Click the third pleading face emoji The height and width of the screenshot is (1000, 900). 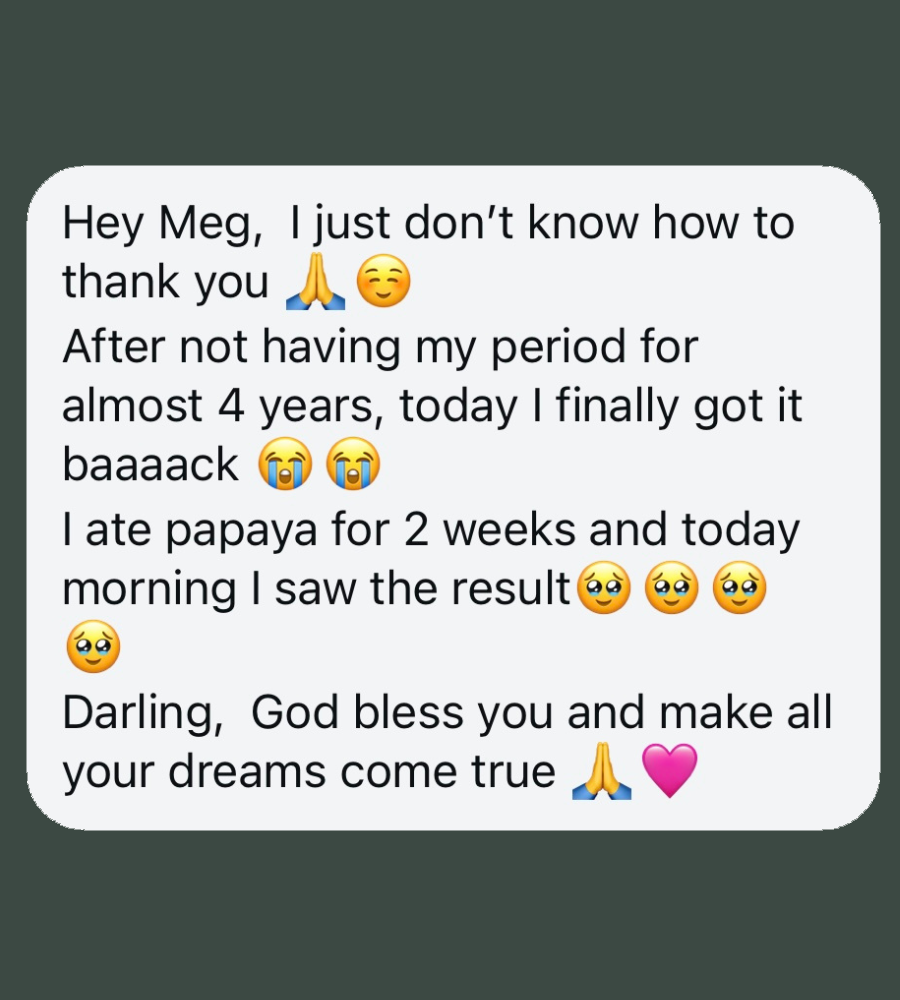739,587
